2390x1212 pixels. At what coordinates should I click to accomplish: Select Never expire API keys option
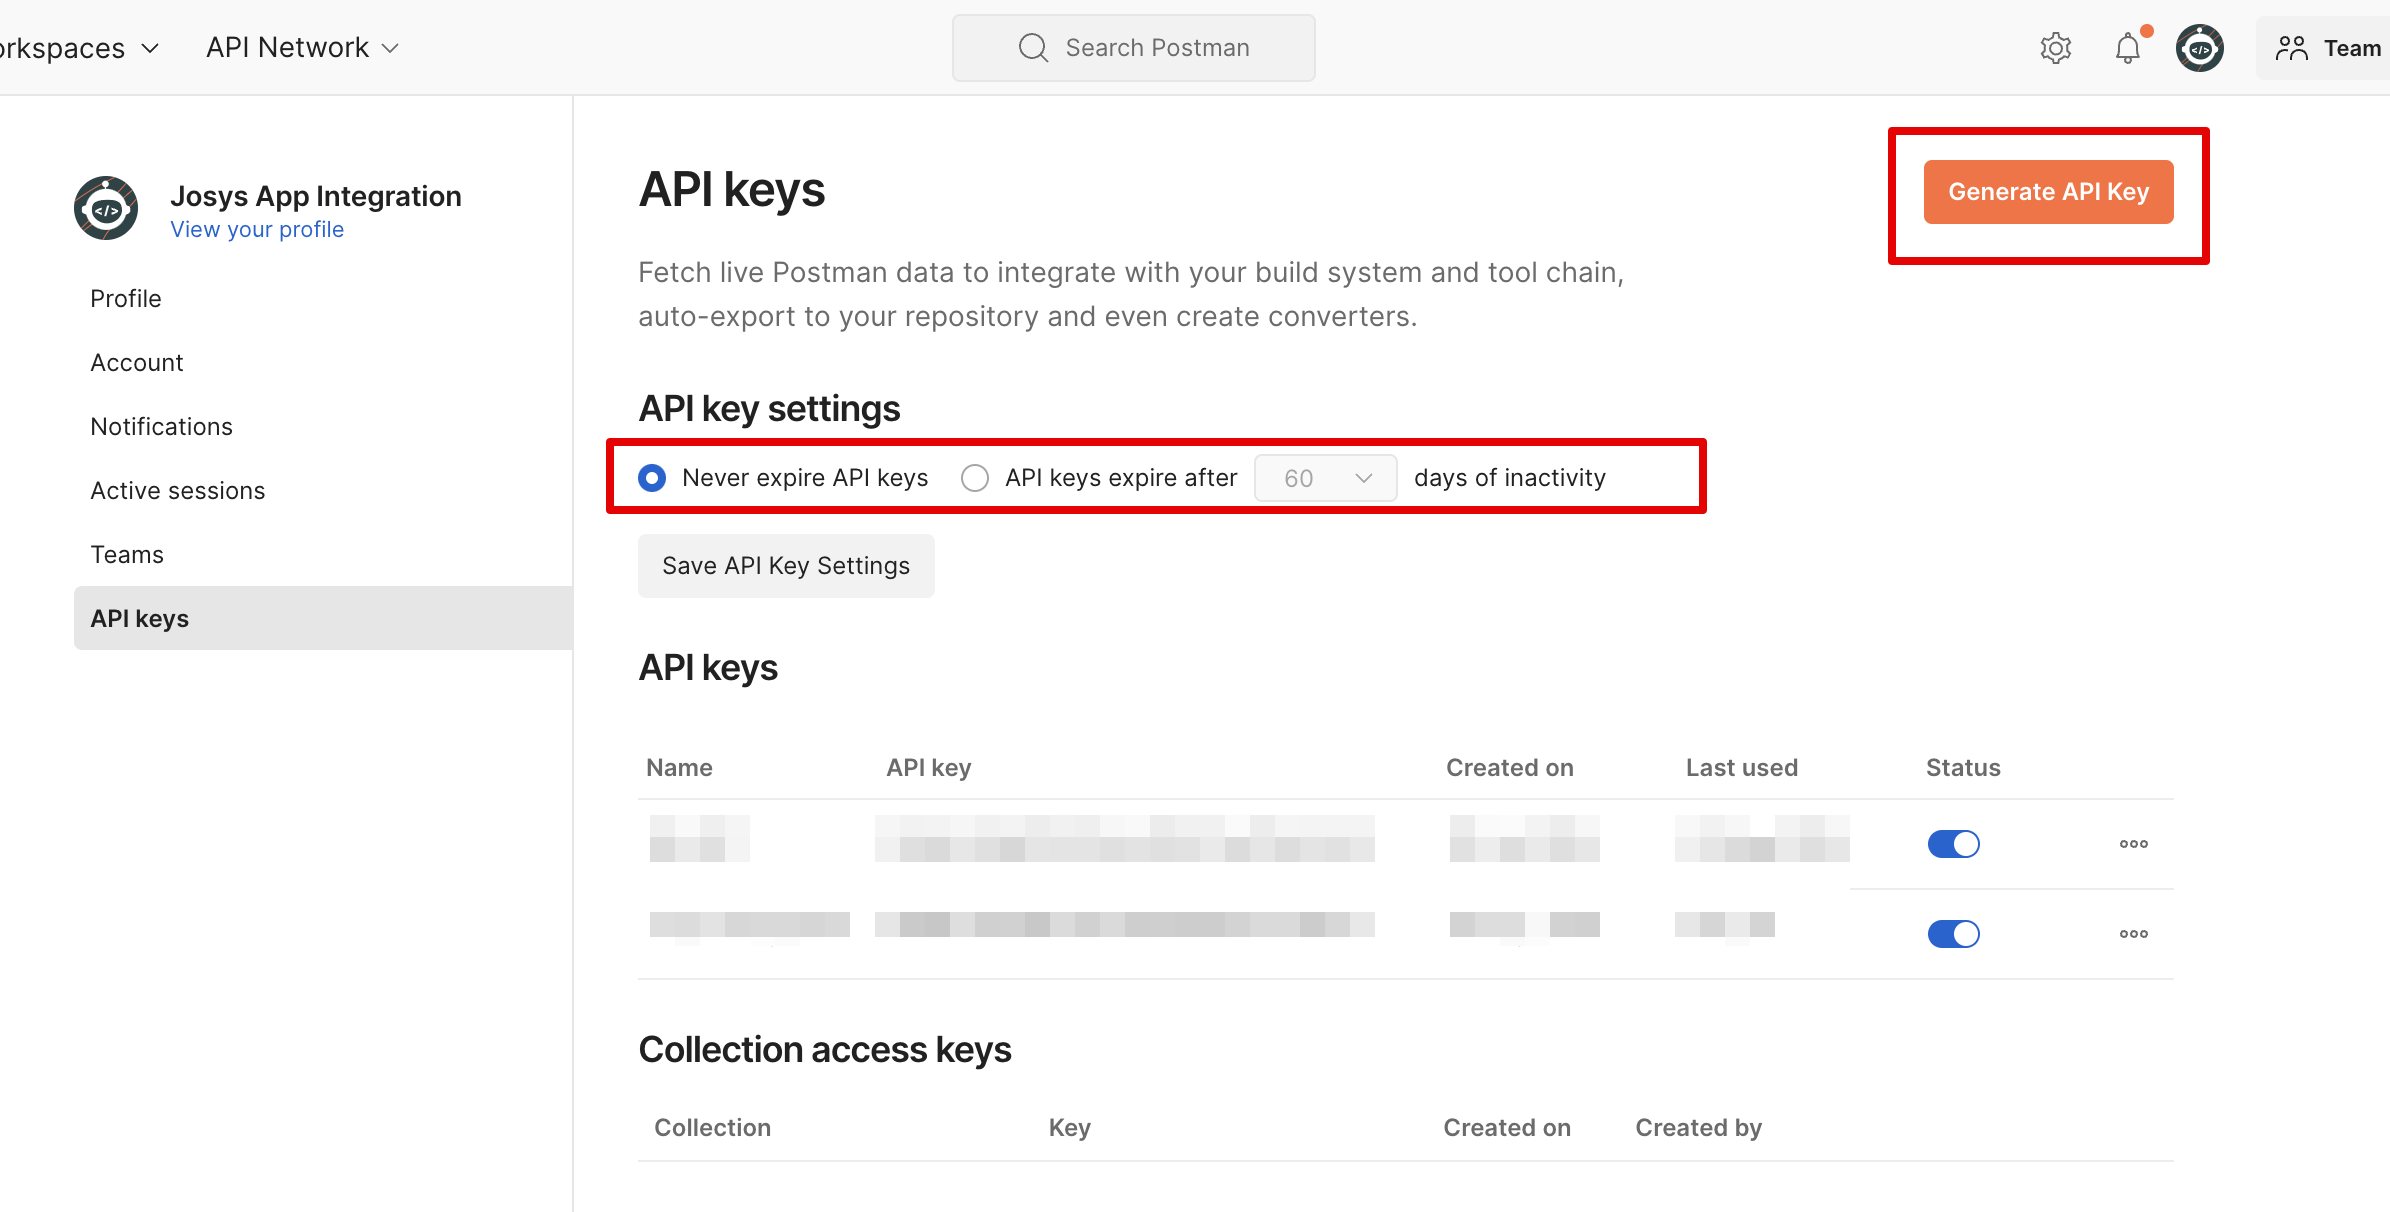tap(652, 478)
